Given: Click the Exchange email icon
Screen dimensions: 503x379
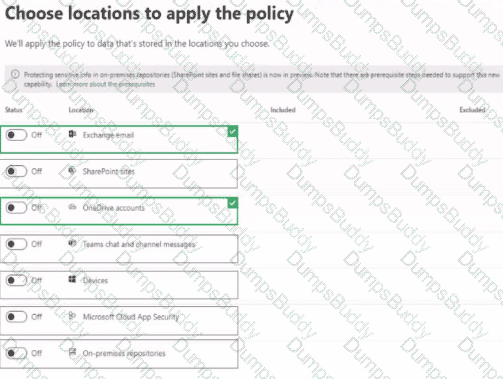Looking at the screenshot, I should 72,134.
